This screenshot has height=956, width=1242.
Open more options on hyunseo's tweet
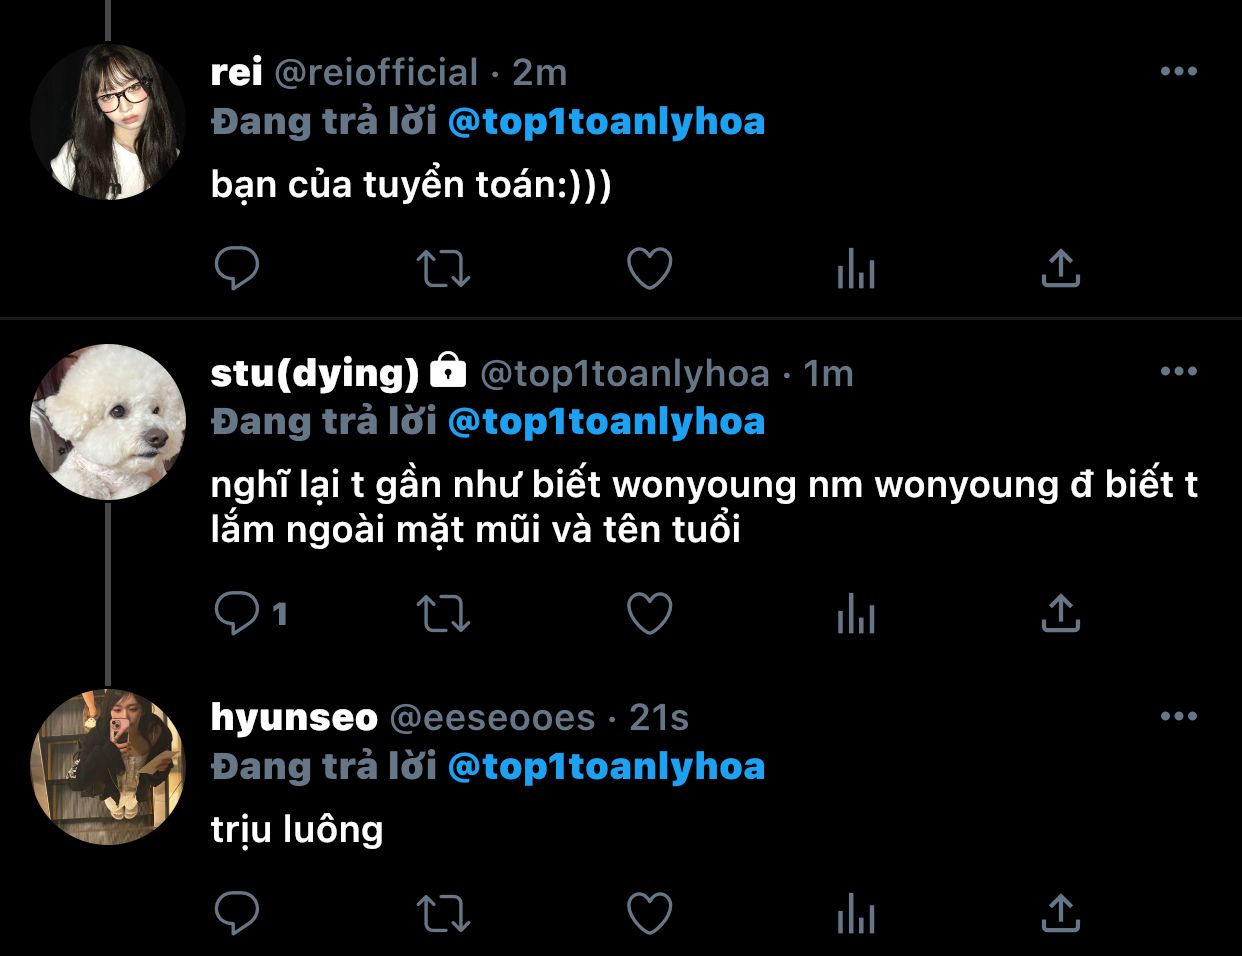[x=1179, y=716]
